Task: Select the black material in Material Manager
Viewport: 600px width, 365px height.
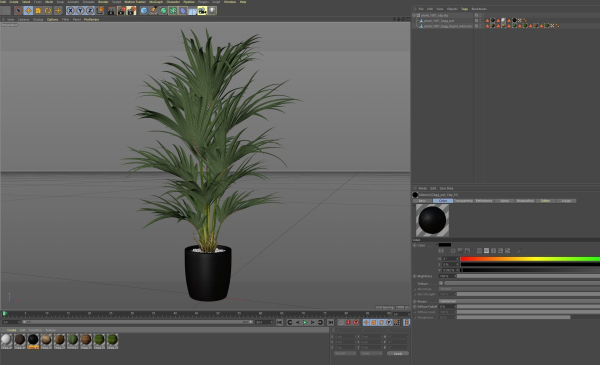Action: (x=33, y=341)
